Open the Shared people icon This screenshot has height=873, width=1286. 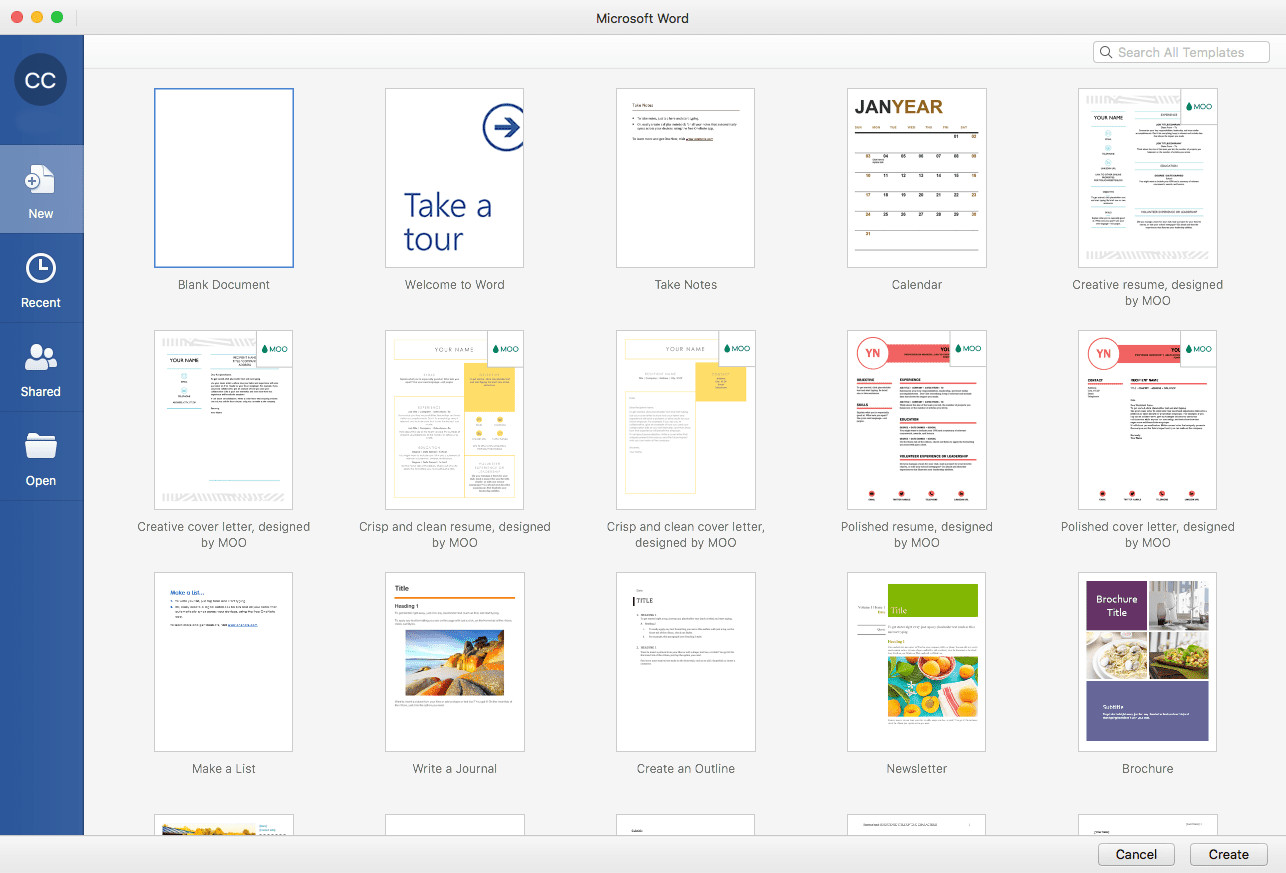(41, 357)
